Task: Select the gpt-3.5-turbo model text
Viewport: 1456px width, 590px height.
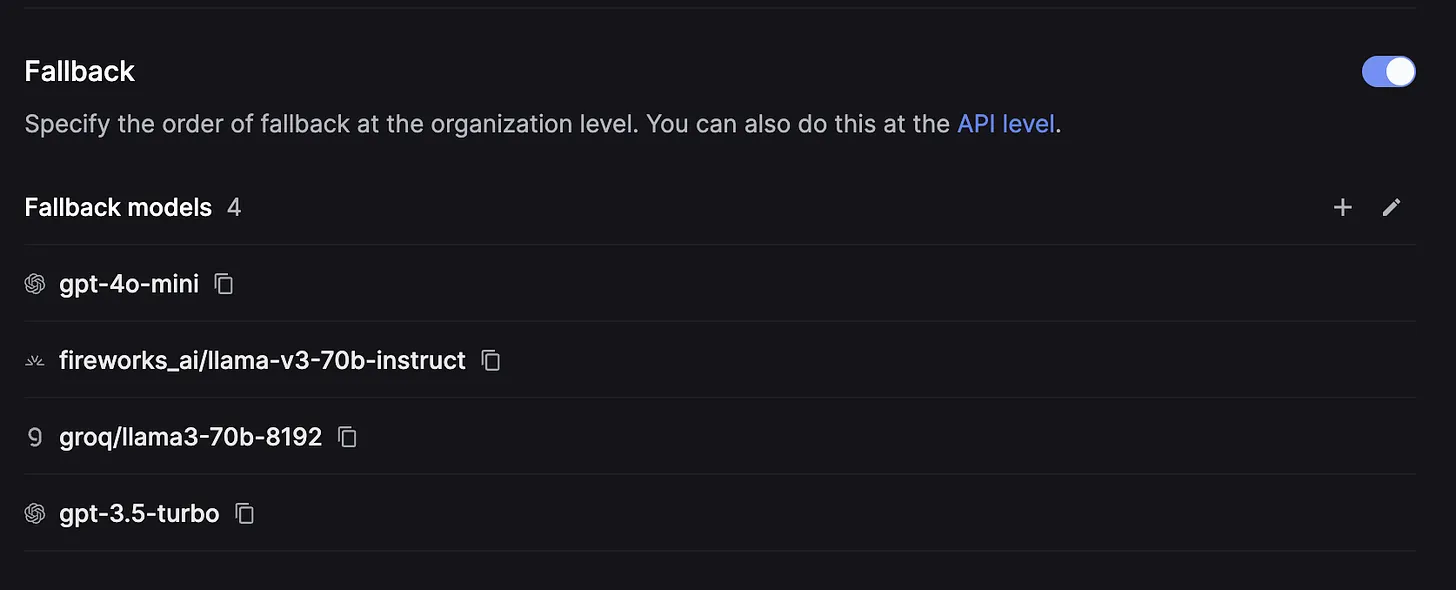Action: 139,514
